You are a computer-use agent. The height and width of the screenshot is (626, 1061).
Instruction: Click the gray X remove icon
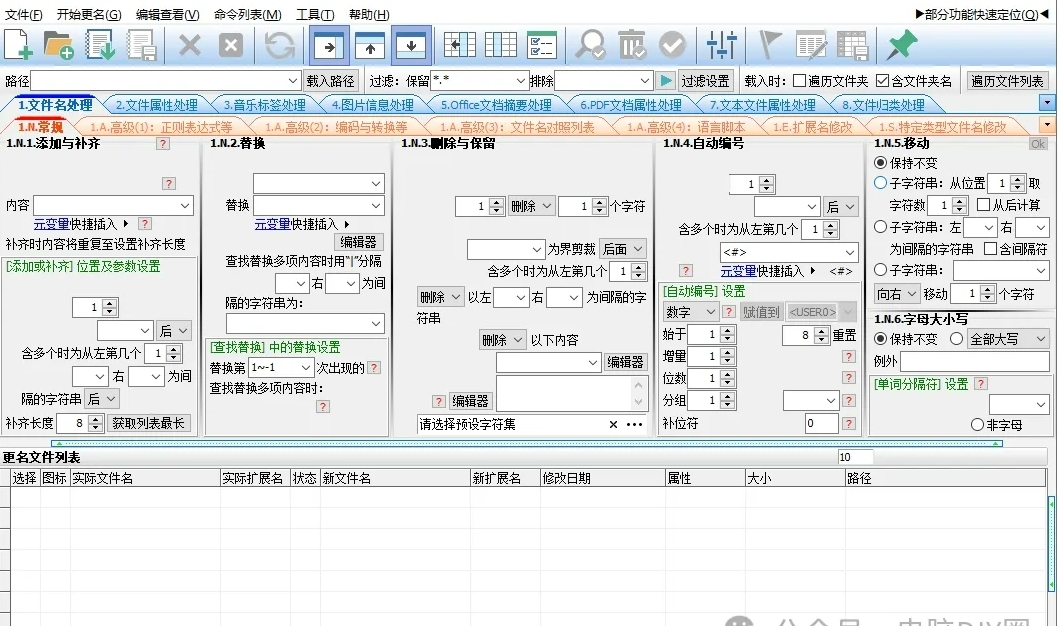[189, 45]
